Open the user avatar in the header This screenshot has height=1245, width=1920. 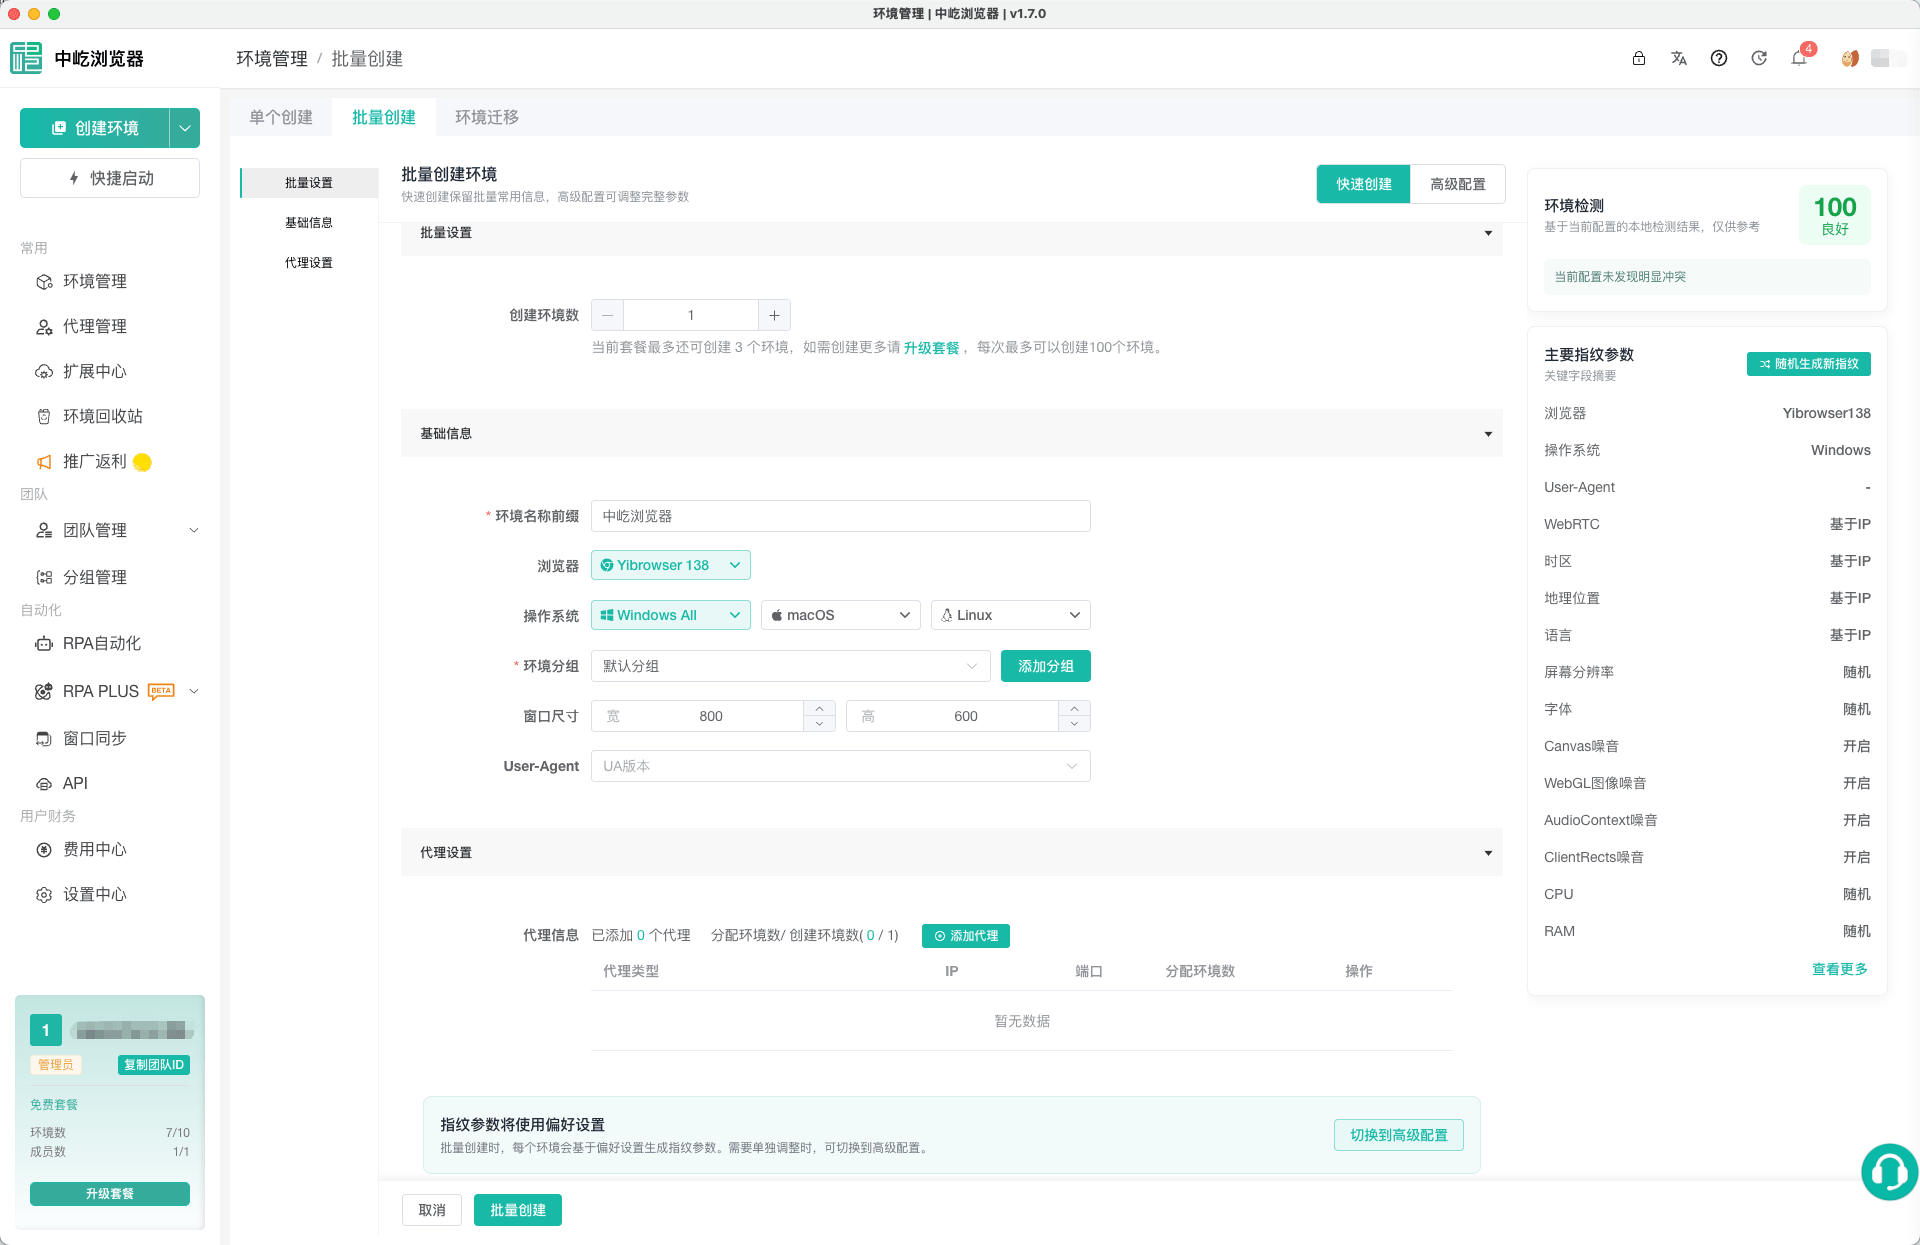(x=1850, y=58)
